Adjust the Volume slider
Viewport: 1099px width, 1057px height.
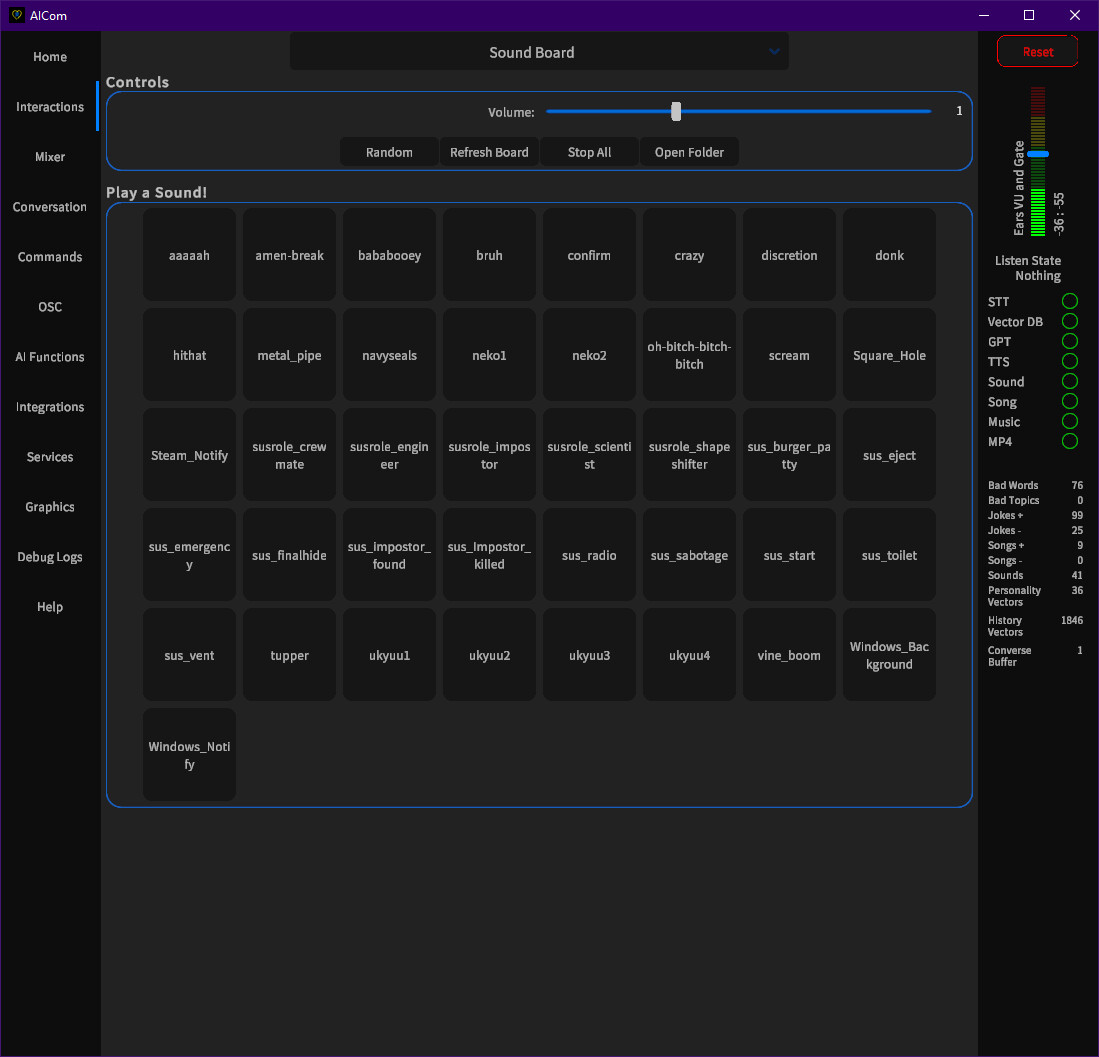tap(675, 111)
